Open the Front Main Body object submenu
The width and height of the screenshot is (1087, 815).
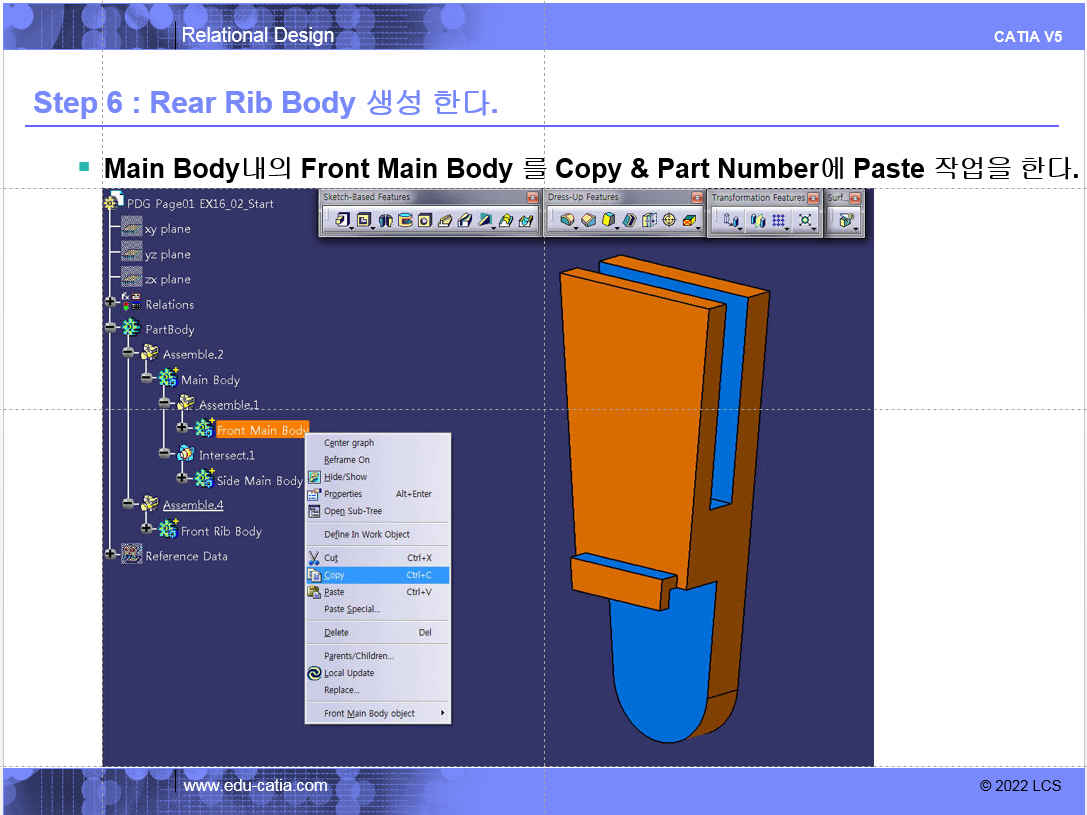point(376,713)
